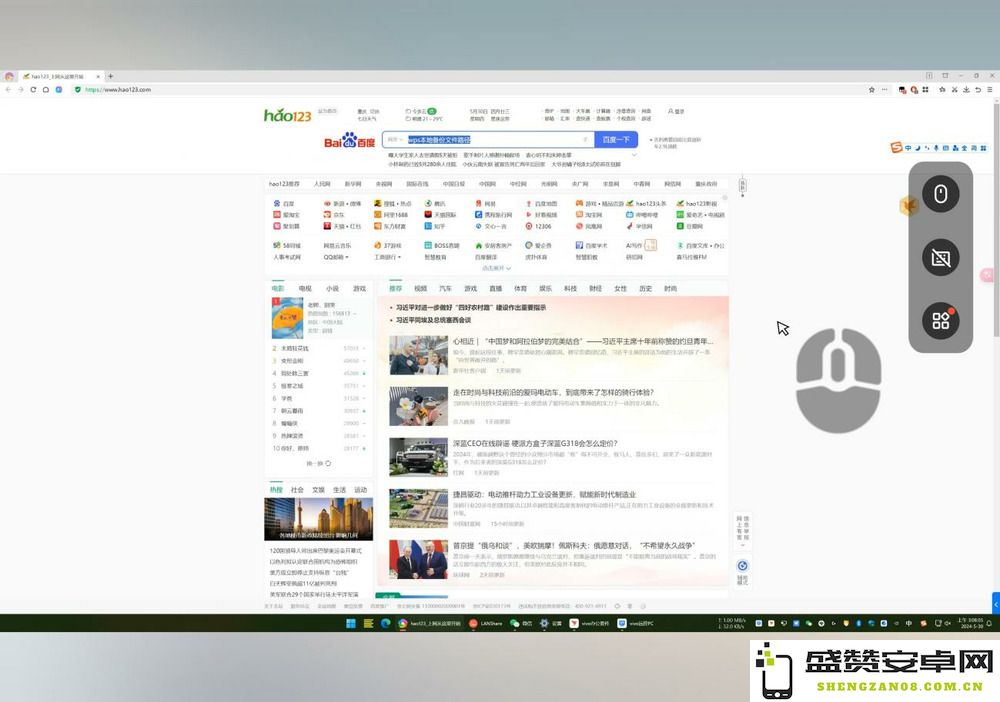Open the 深蓝CEO在线辟谣 news headline
The image size is (1000, 702).
[x=534, y=443]
